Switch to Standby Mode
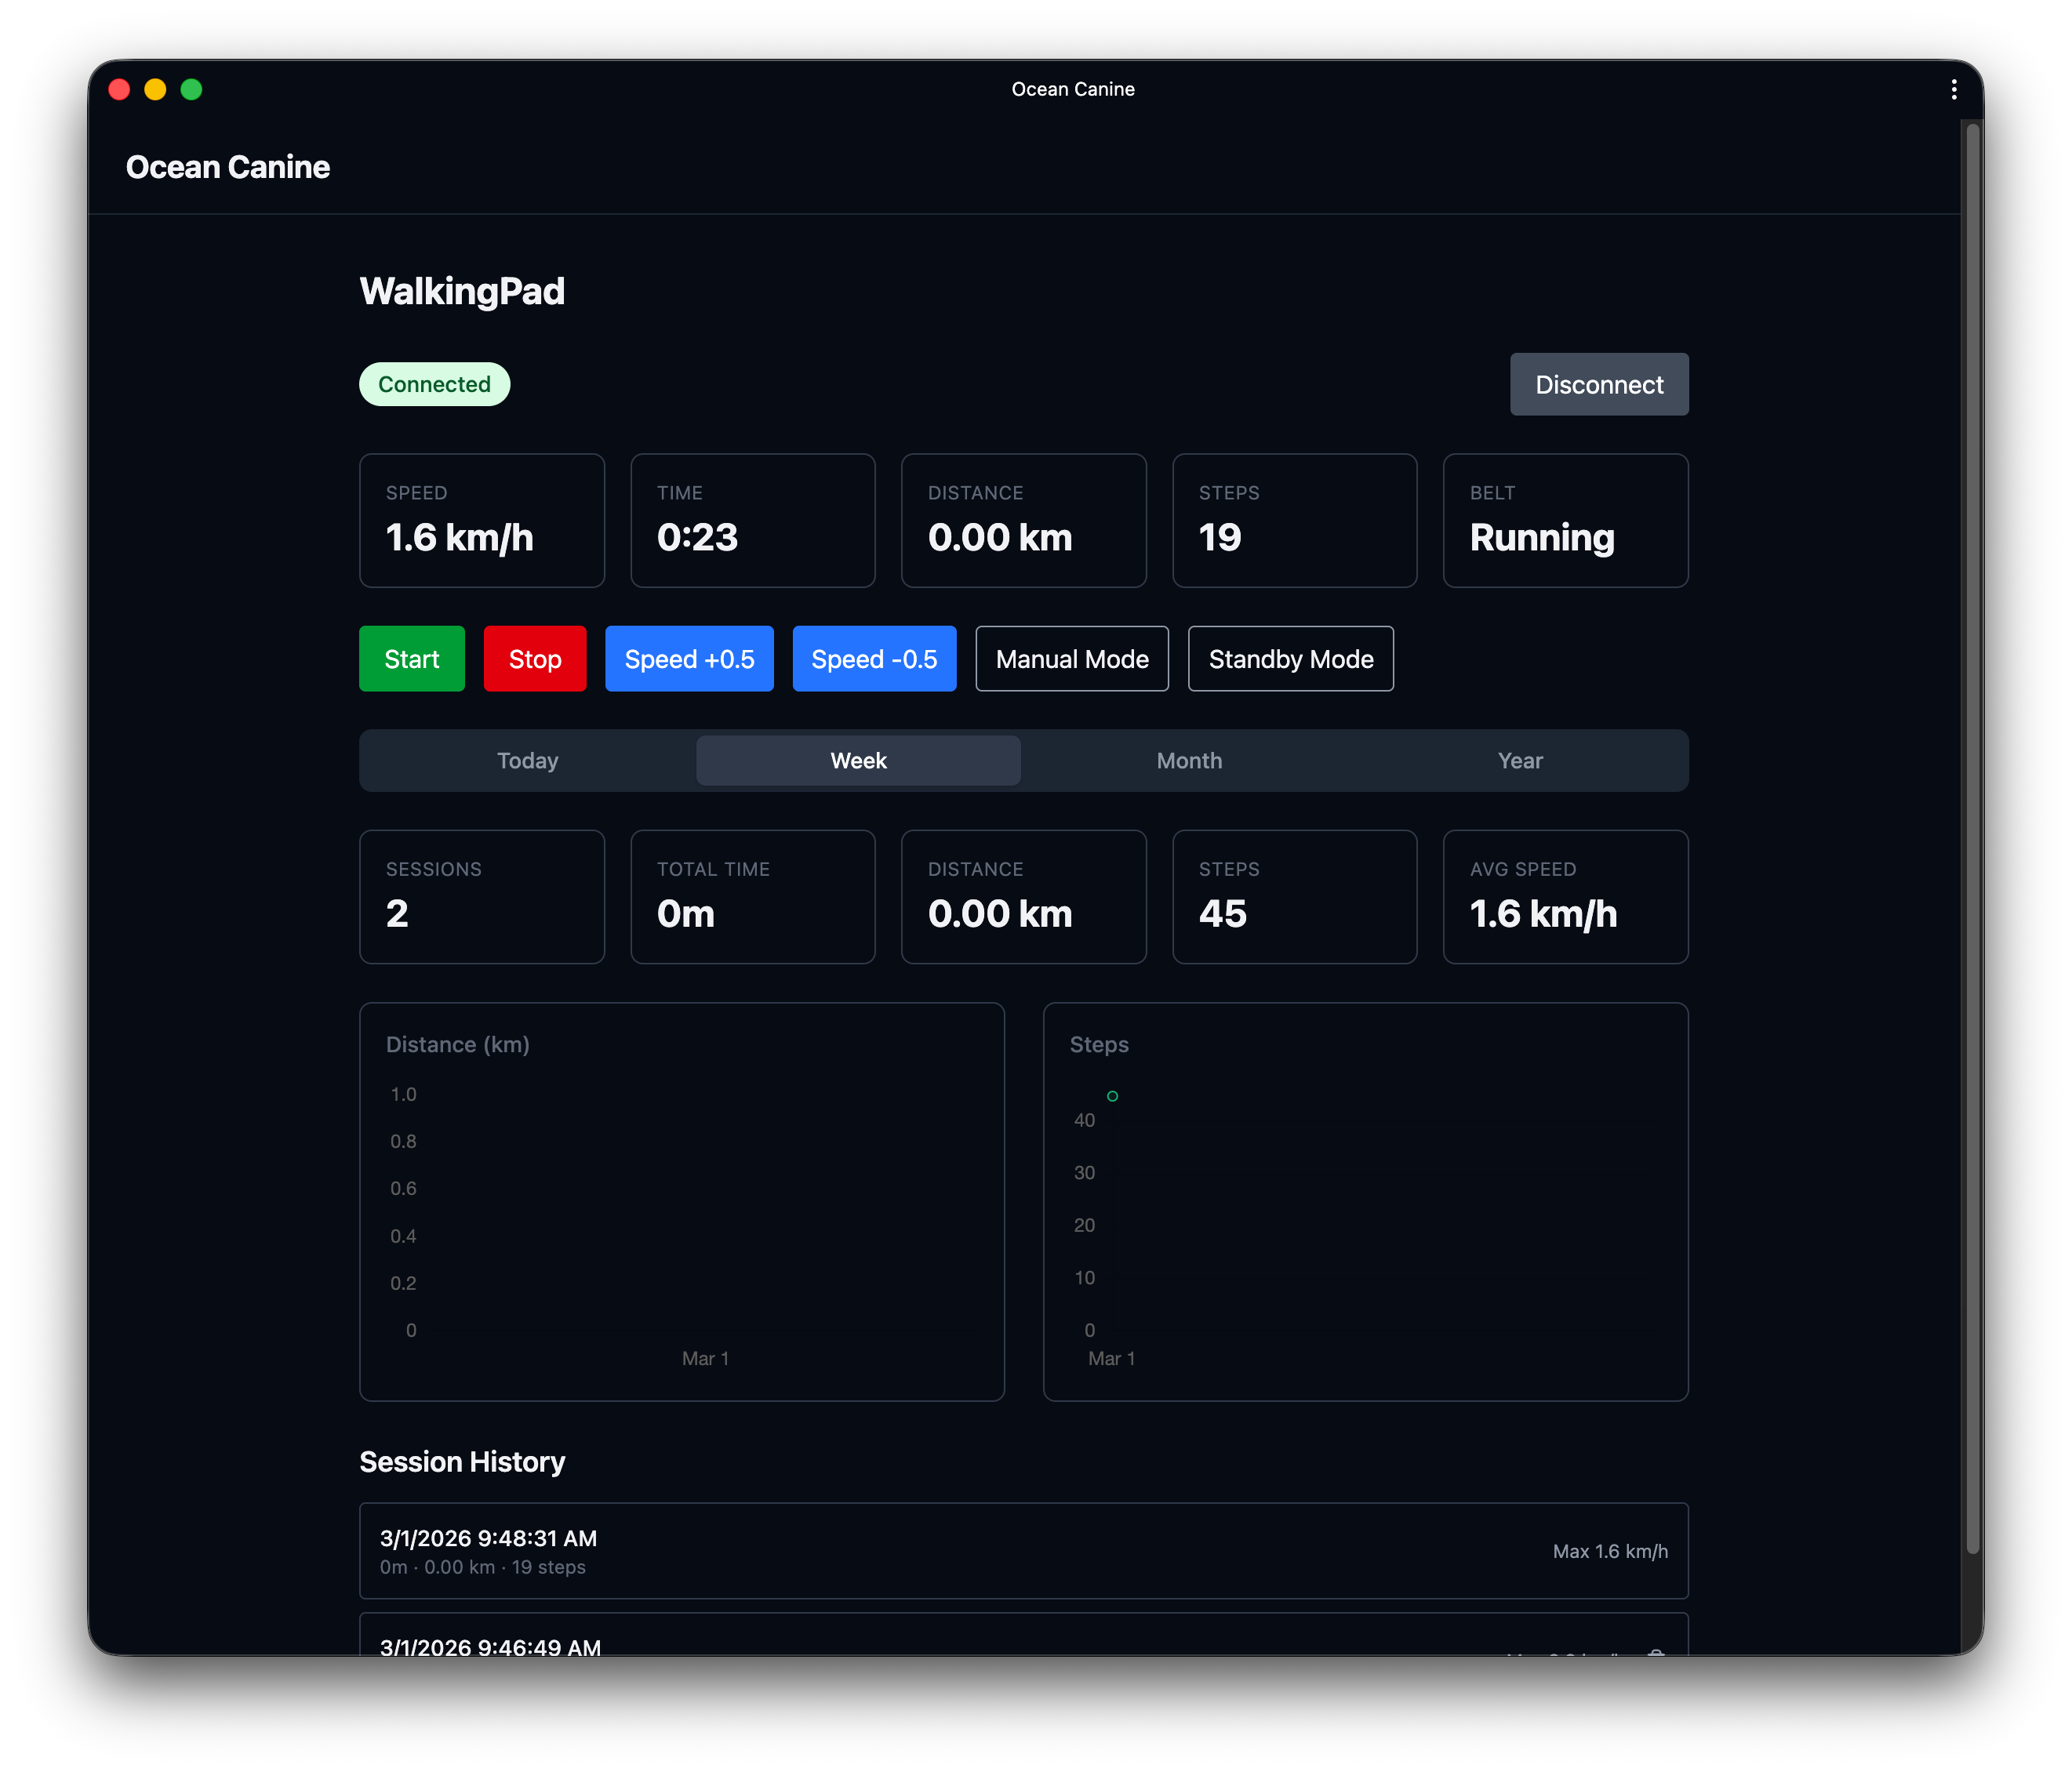The width and height of the screenshot is (2072, 1772). coord(1290,659)
